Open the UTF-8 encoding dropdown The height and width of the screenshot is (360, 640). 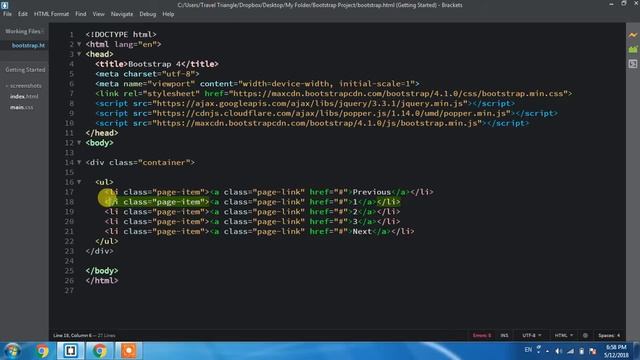coord(531,336)
